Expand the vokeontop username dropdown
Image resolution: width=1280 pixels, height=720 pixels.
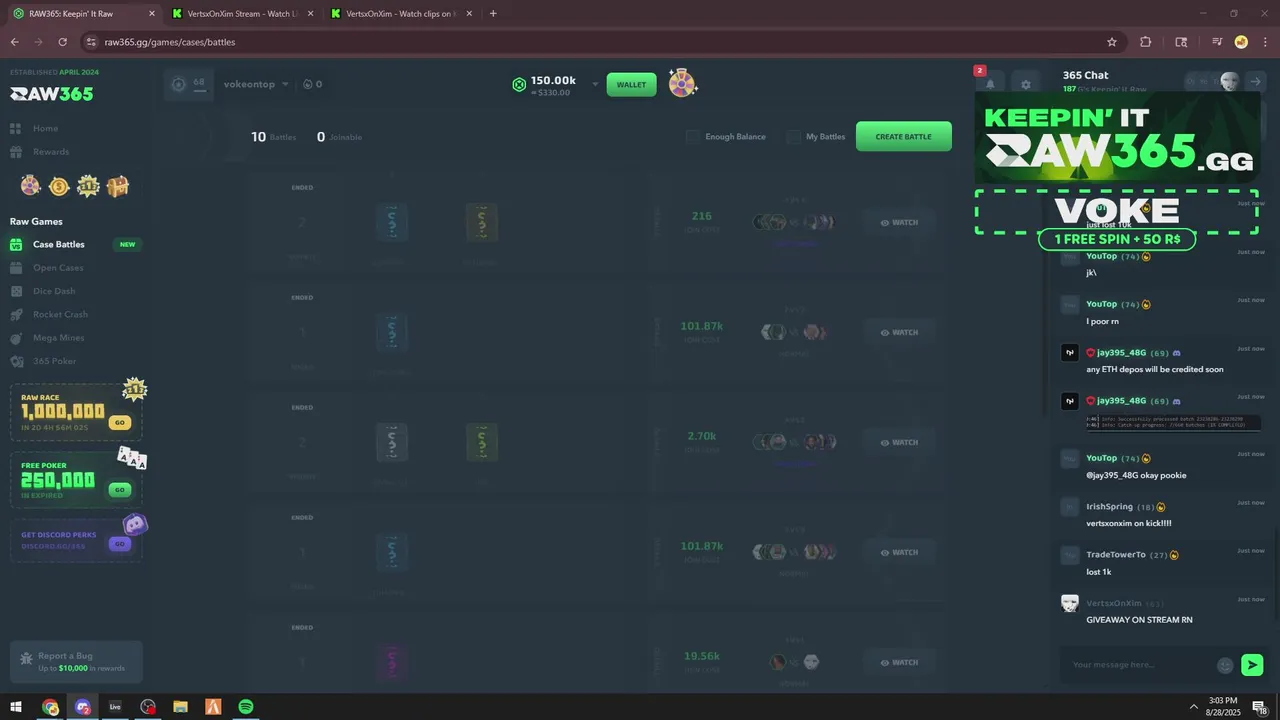(x=256, y=84)
